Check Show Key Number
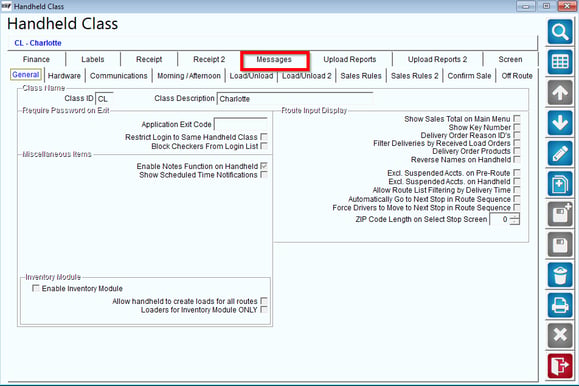 [x=517, y=127]
